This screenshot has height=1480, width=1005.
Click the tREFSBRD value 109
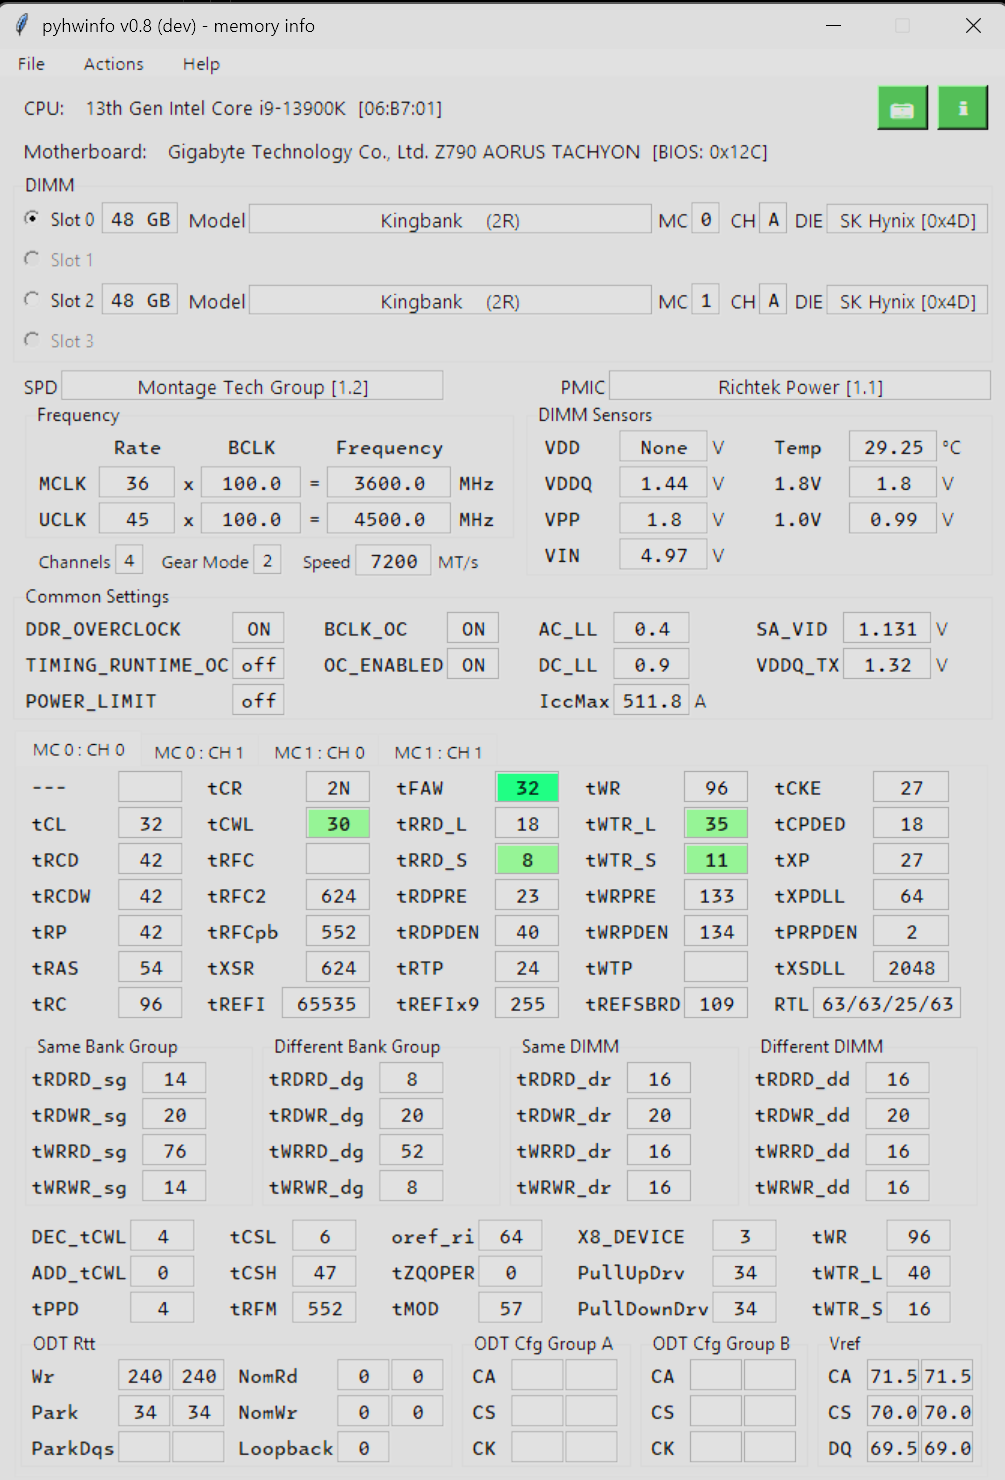click(x=716, y=1004)
